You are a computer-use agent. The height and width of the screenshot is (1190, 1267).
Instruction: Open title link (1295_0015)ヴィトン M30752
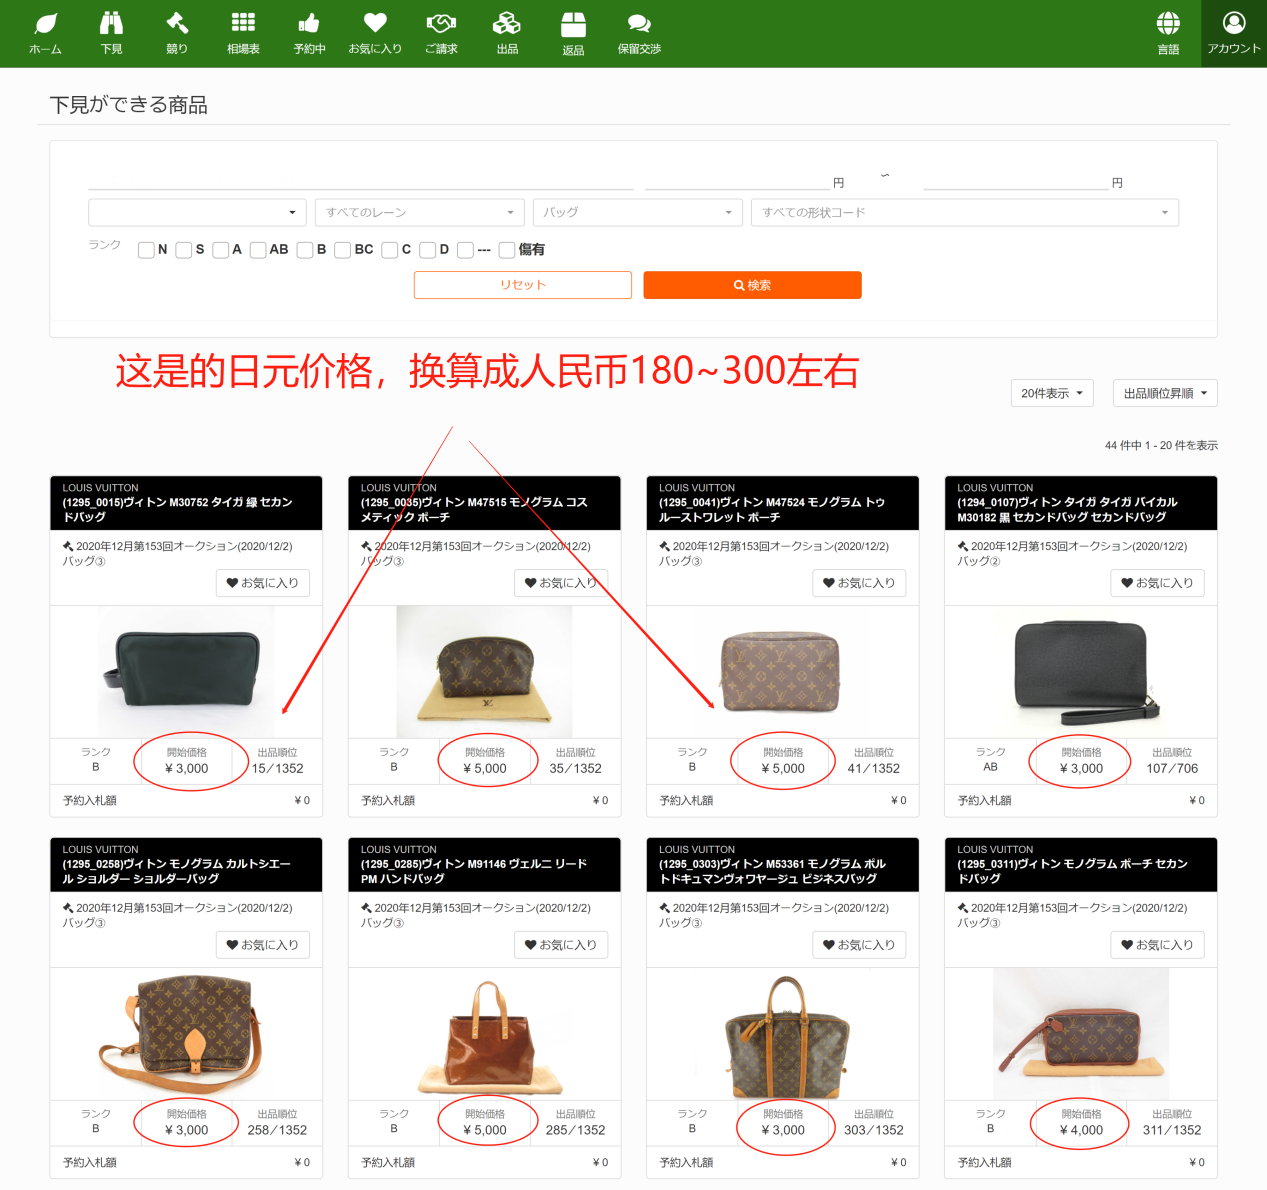pyautogui.click(x=177, y=509)
